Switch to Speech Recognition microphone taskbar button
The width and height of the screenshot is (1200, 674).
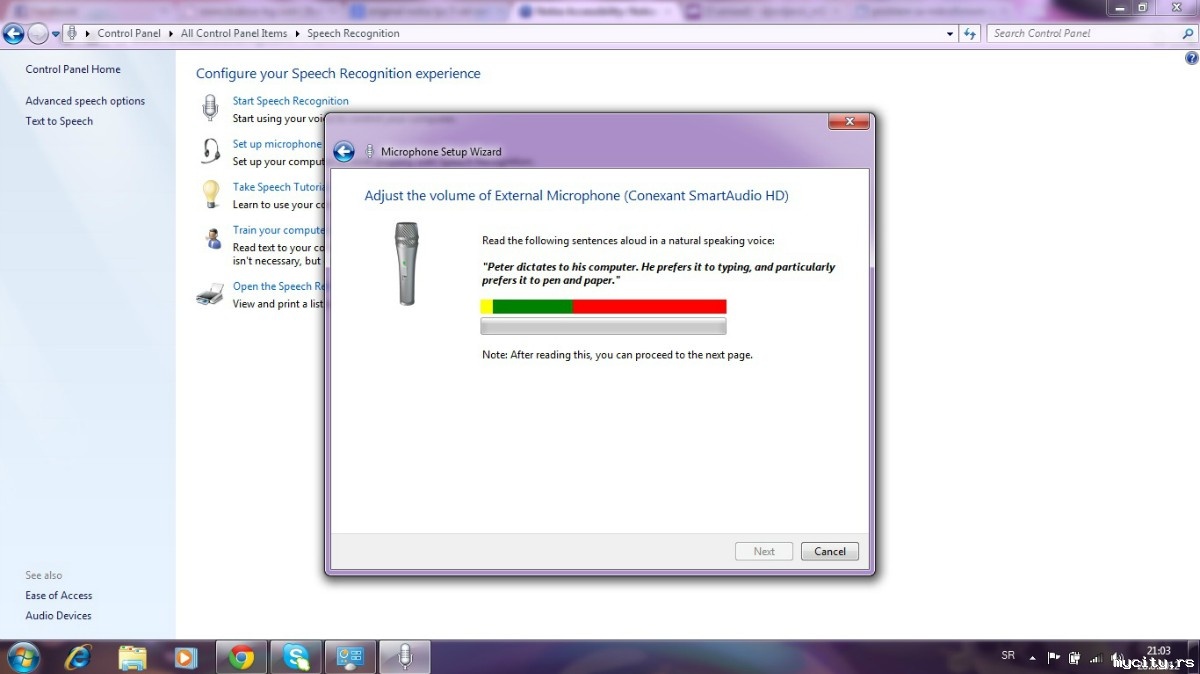click(404, 657)
